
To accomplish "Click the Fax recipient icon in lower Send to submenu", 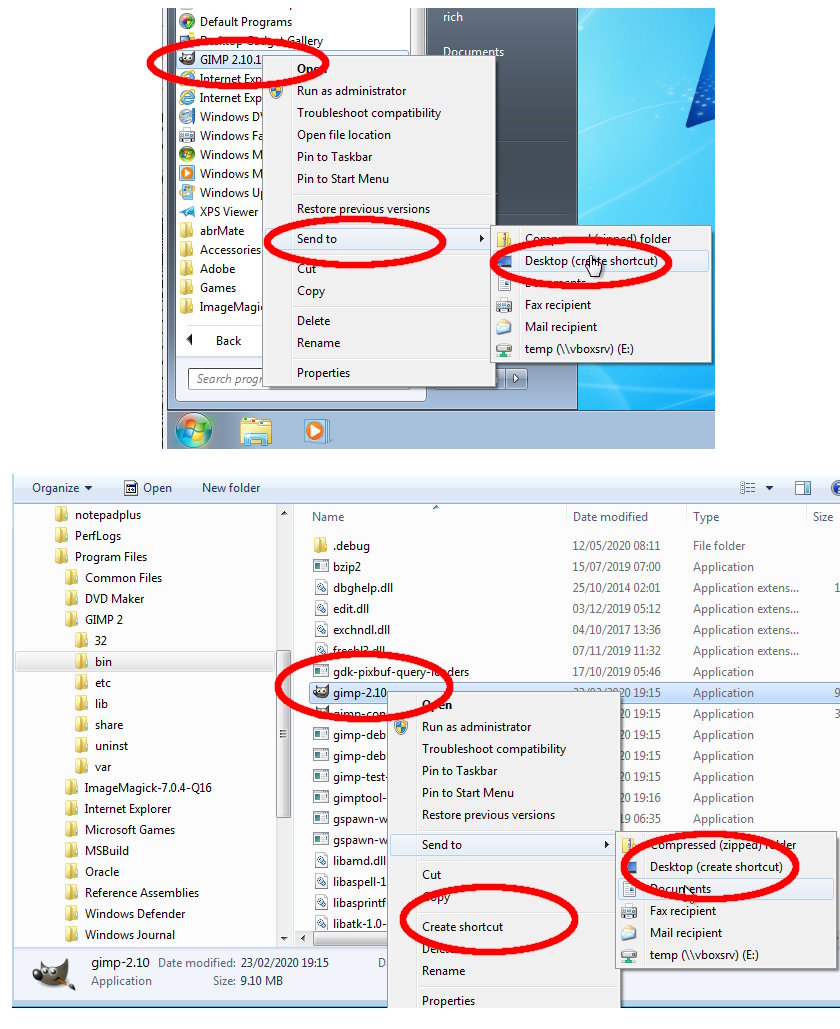I will pos(629,911).
